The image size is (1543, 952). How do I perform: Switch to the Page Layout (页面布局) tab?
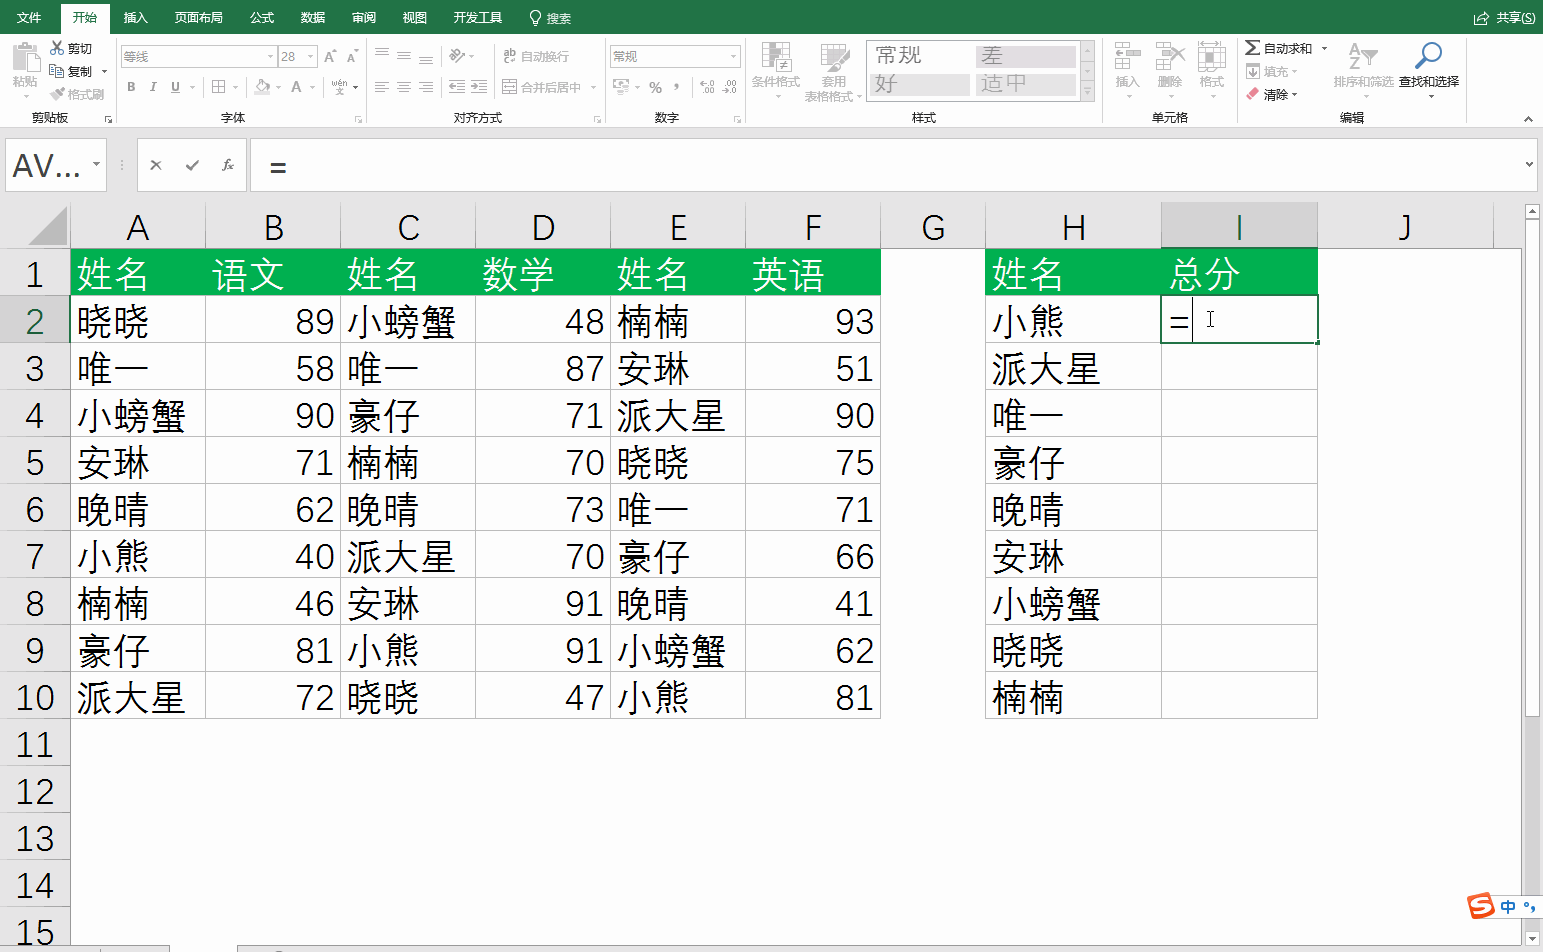pyautogui.click(x=198, y=17)
